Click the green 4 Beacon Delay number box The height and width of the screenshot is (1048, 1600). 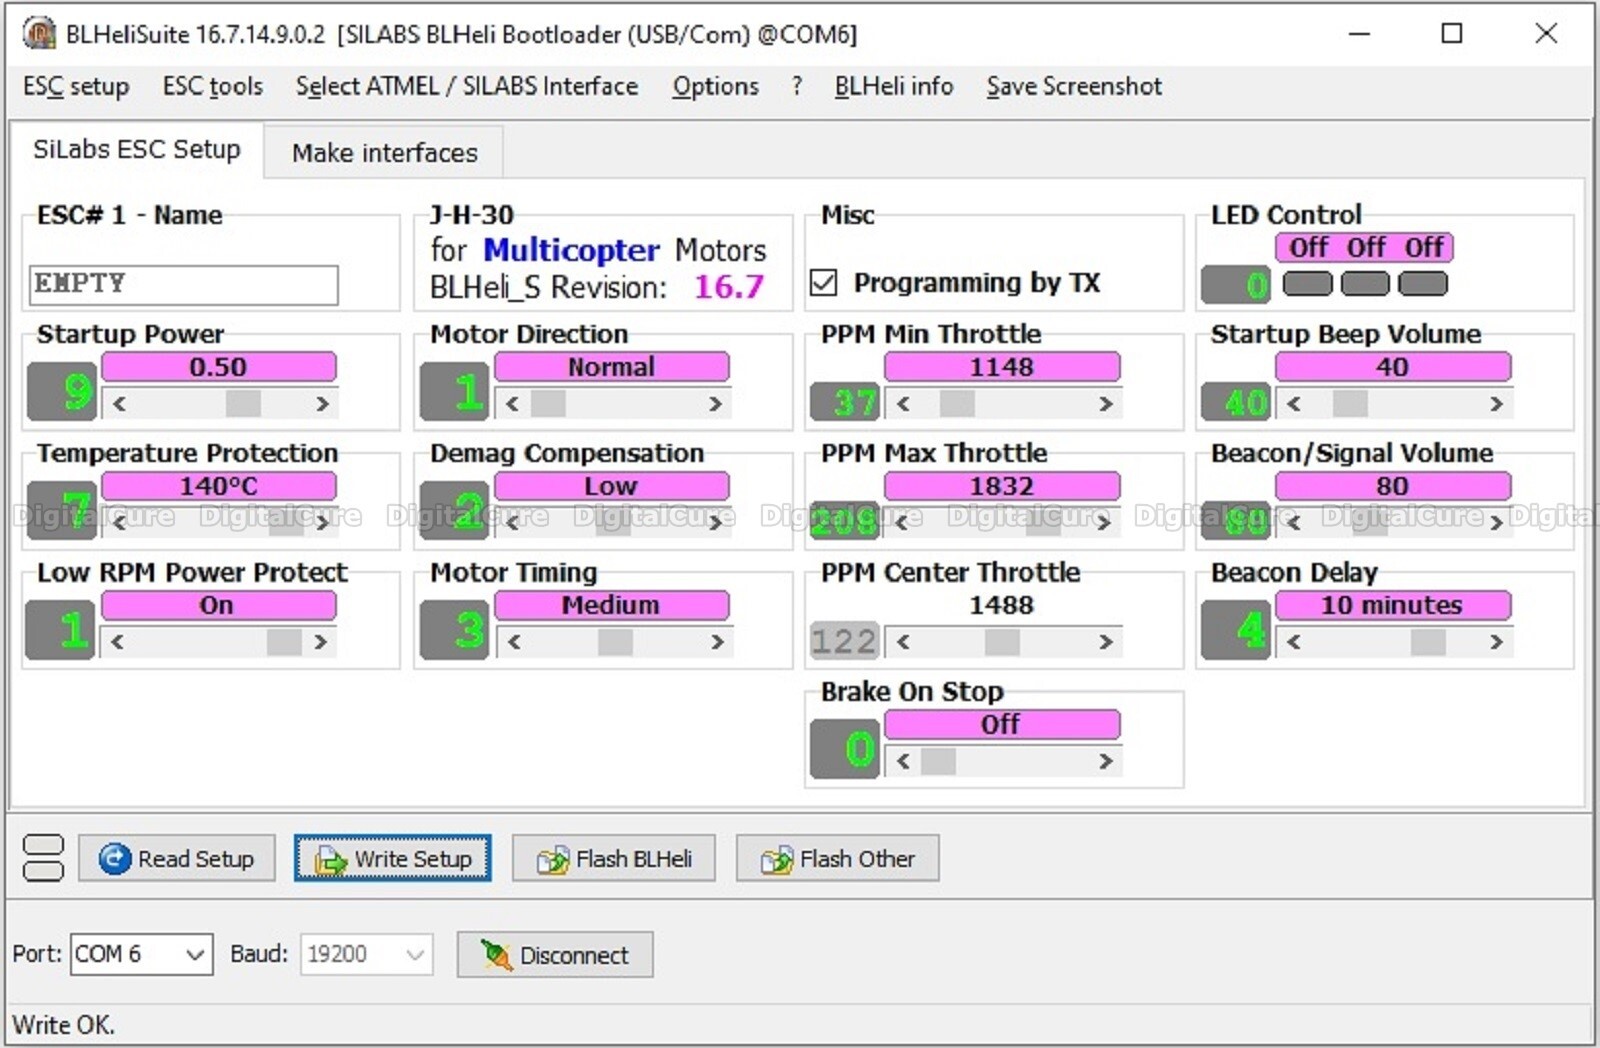[x=1236, y=630]
